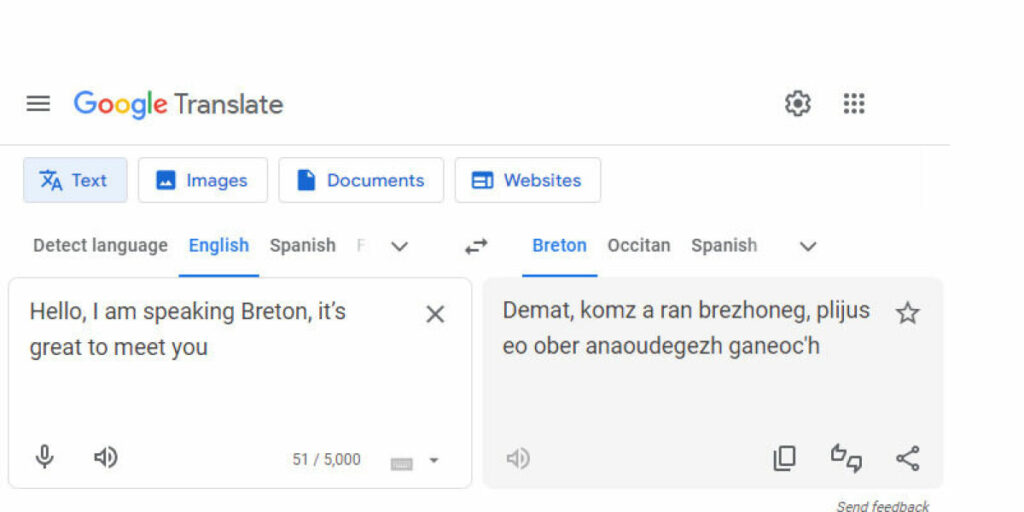
Task: Open the hamburger main menu
Action: point(38,103)
